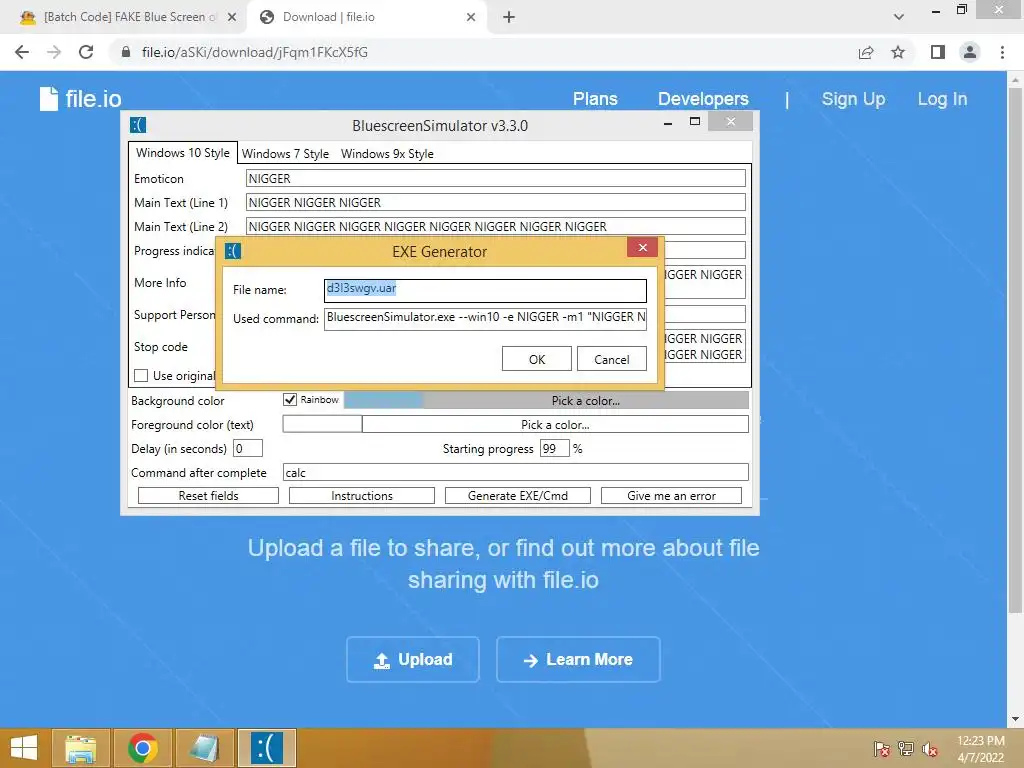Click the browser forward arrow
1024x768 pixels.
[54, 52]
